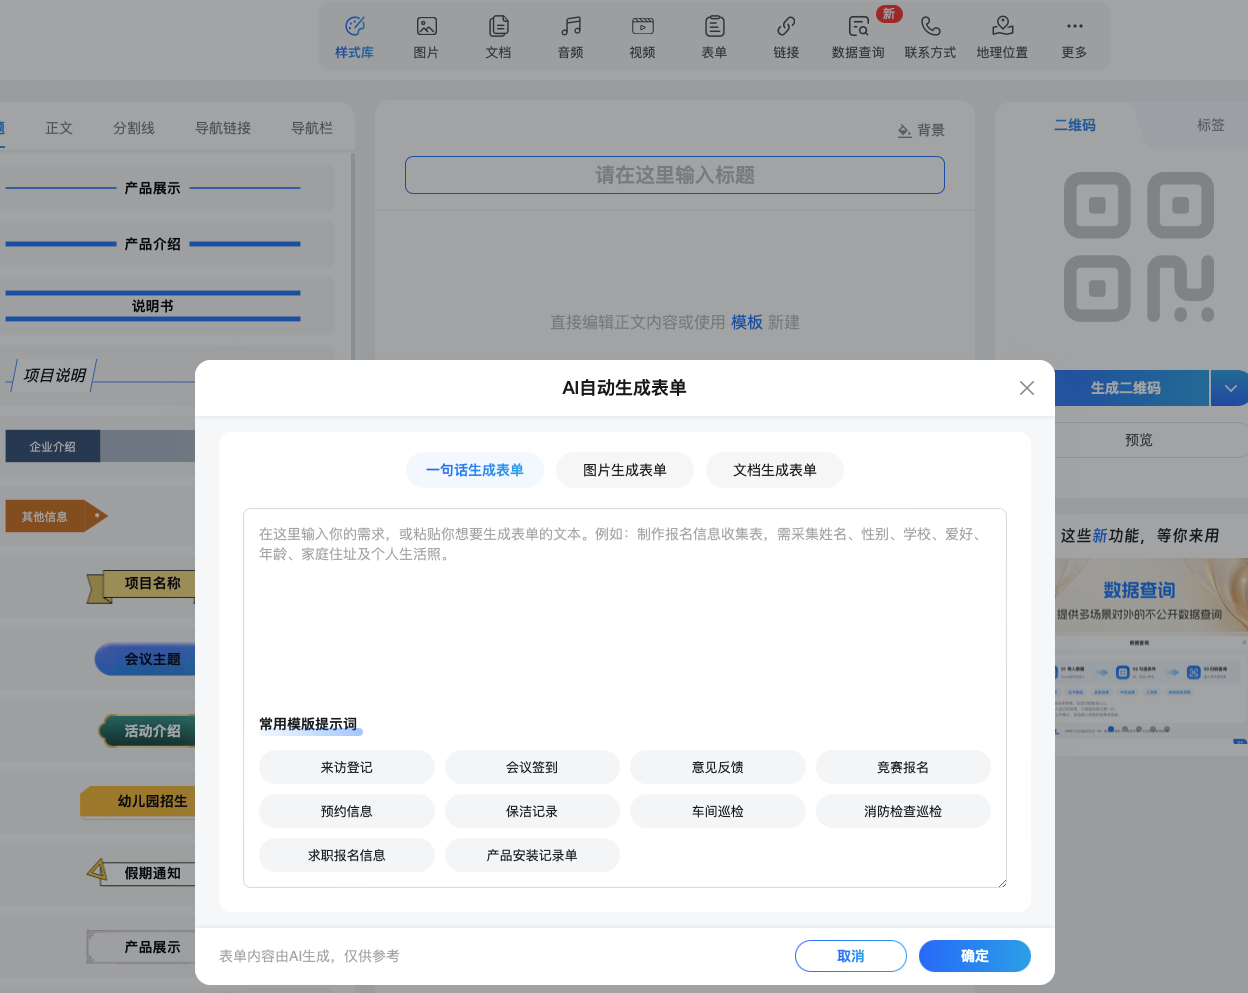Select the 一句话生成表单 tab
The image size is (1248, 993).
(475, 470)
